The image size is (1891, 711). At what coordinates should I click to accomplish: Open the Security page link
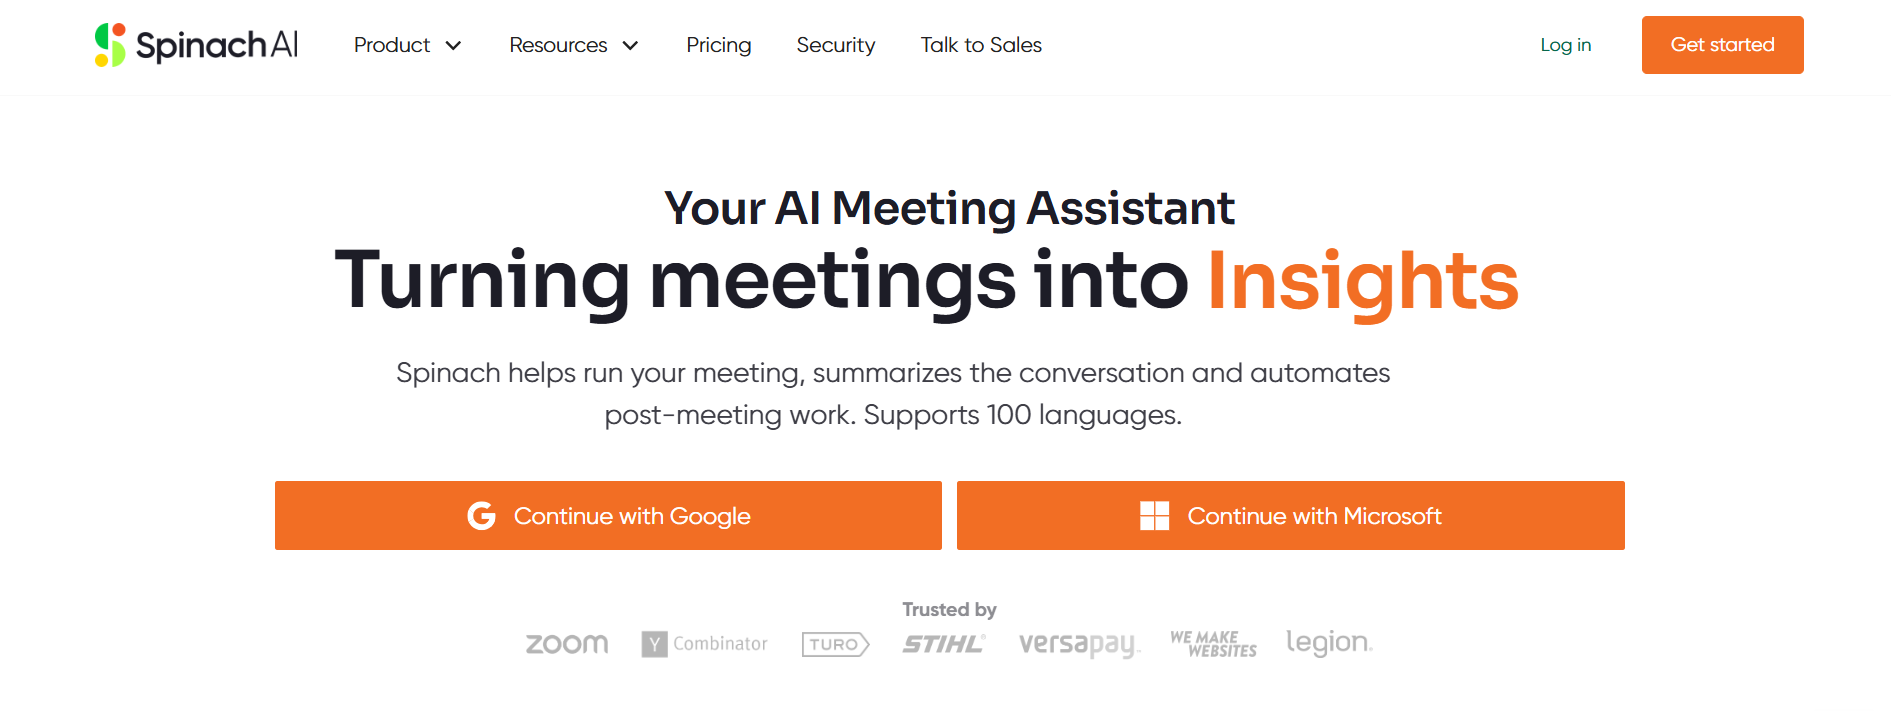[x=836, y=45]
